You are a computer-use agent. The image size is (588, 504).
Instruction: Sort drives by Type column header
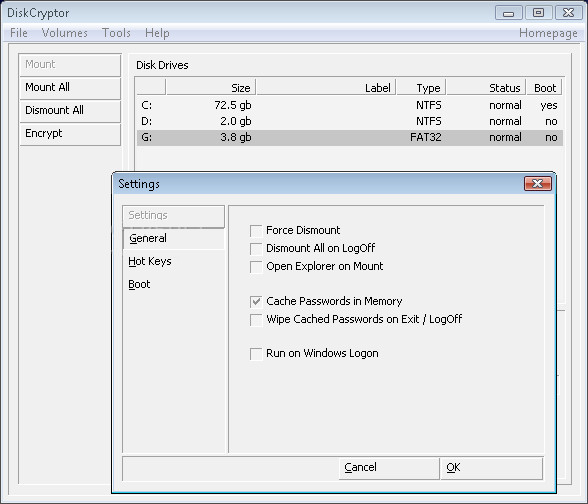point(421,88)
